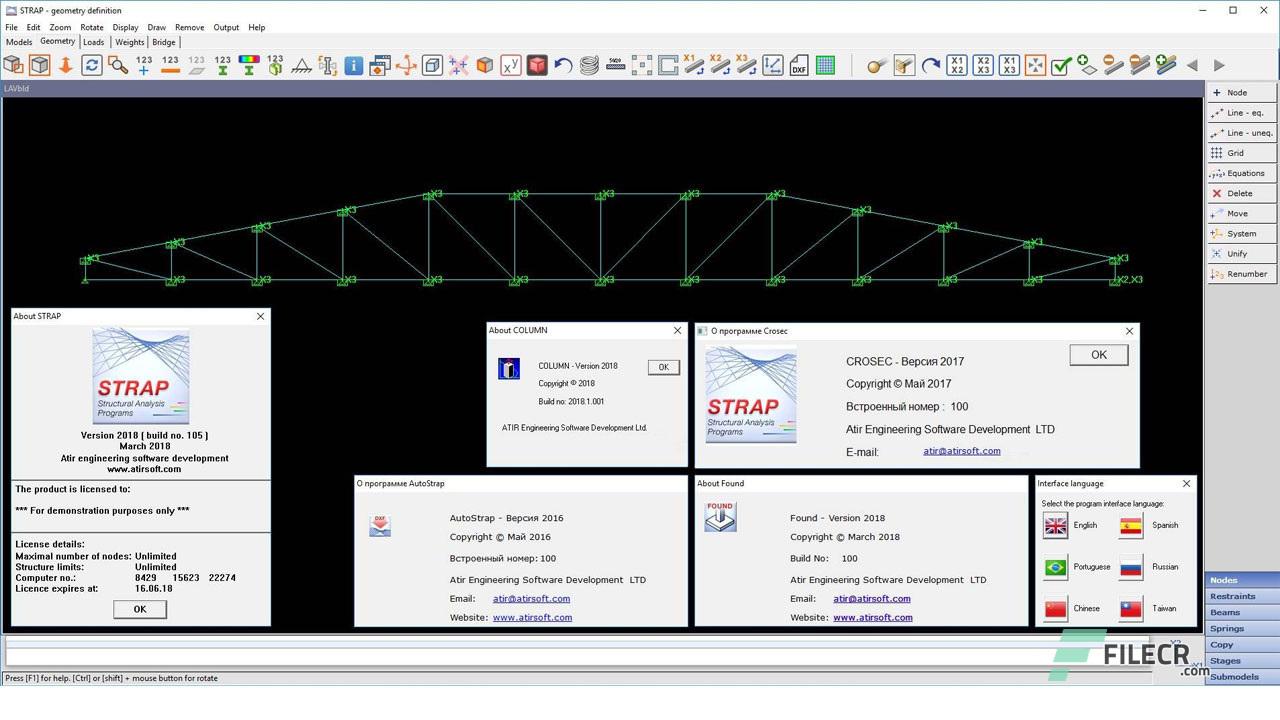
Task: Click the blue undo arrow icon
Action: (563, 65)
